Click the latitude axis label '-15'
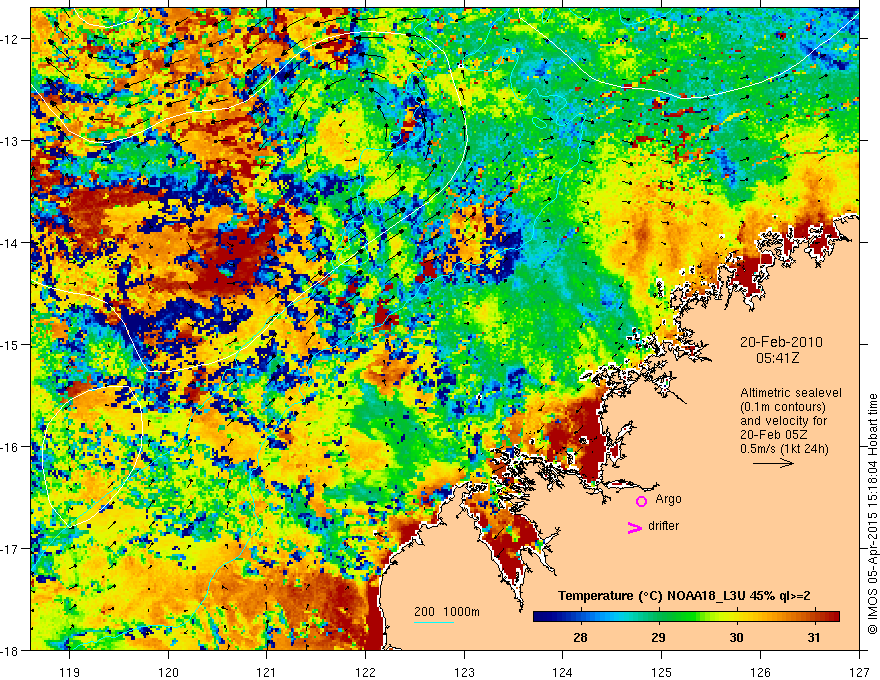 (x=10, y=344)
